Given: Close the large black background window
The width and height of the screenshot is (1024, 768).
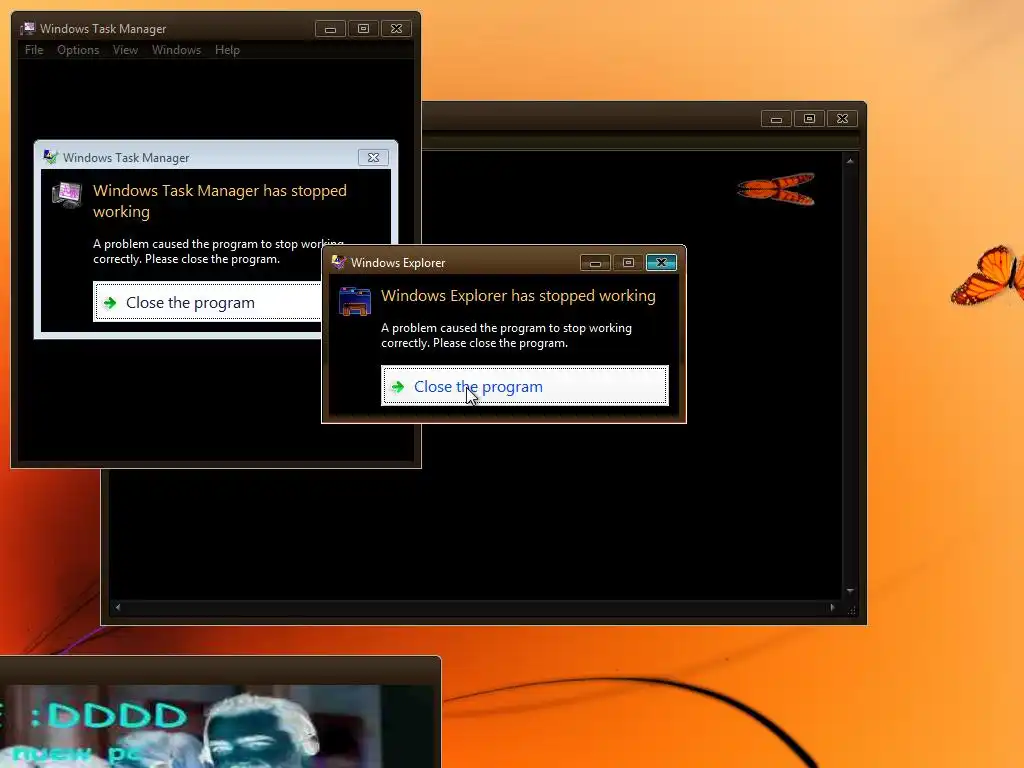Looking at the screenshot, I should pyautogui.click(x=842, y=119).
